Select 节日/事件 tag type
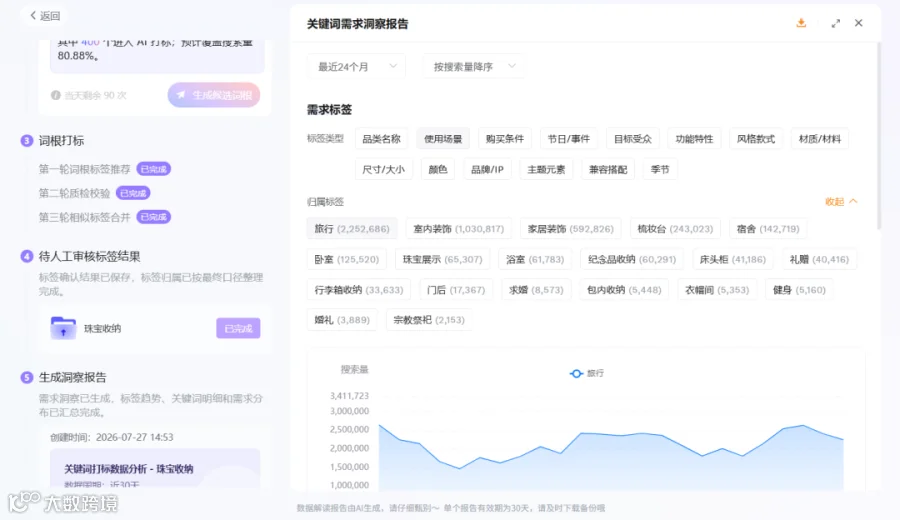900x520 pixels. tap(568, 139)
